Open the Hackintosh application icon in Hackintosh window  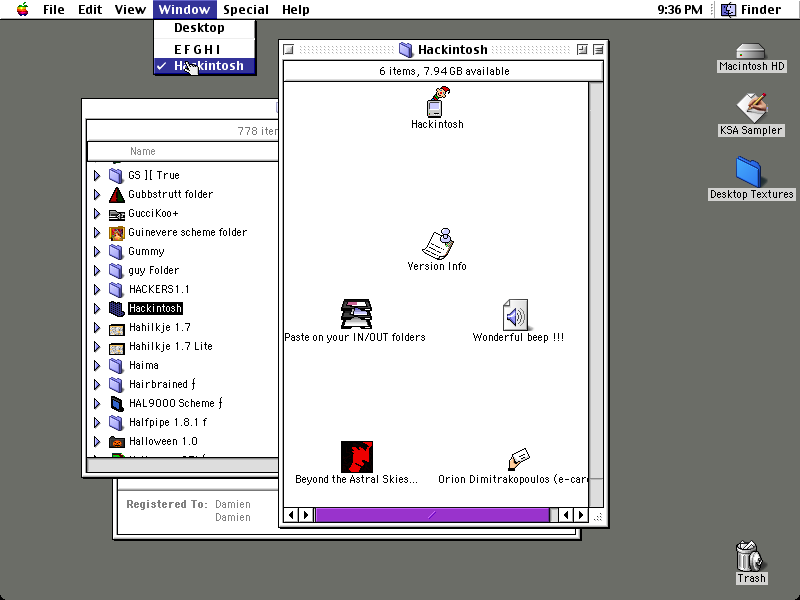point(438,102)
